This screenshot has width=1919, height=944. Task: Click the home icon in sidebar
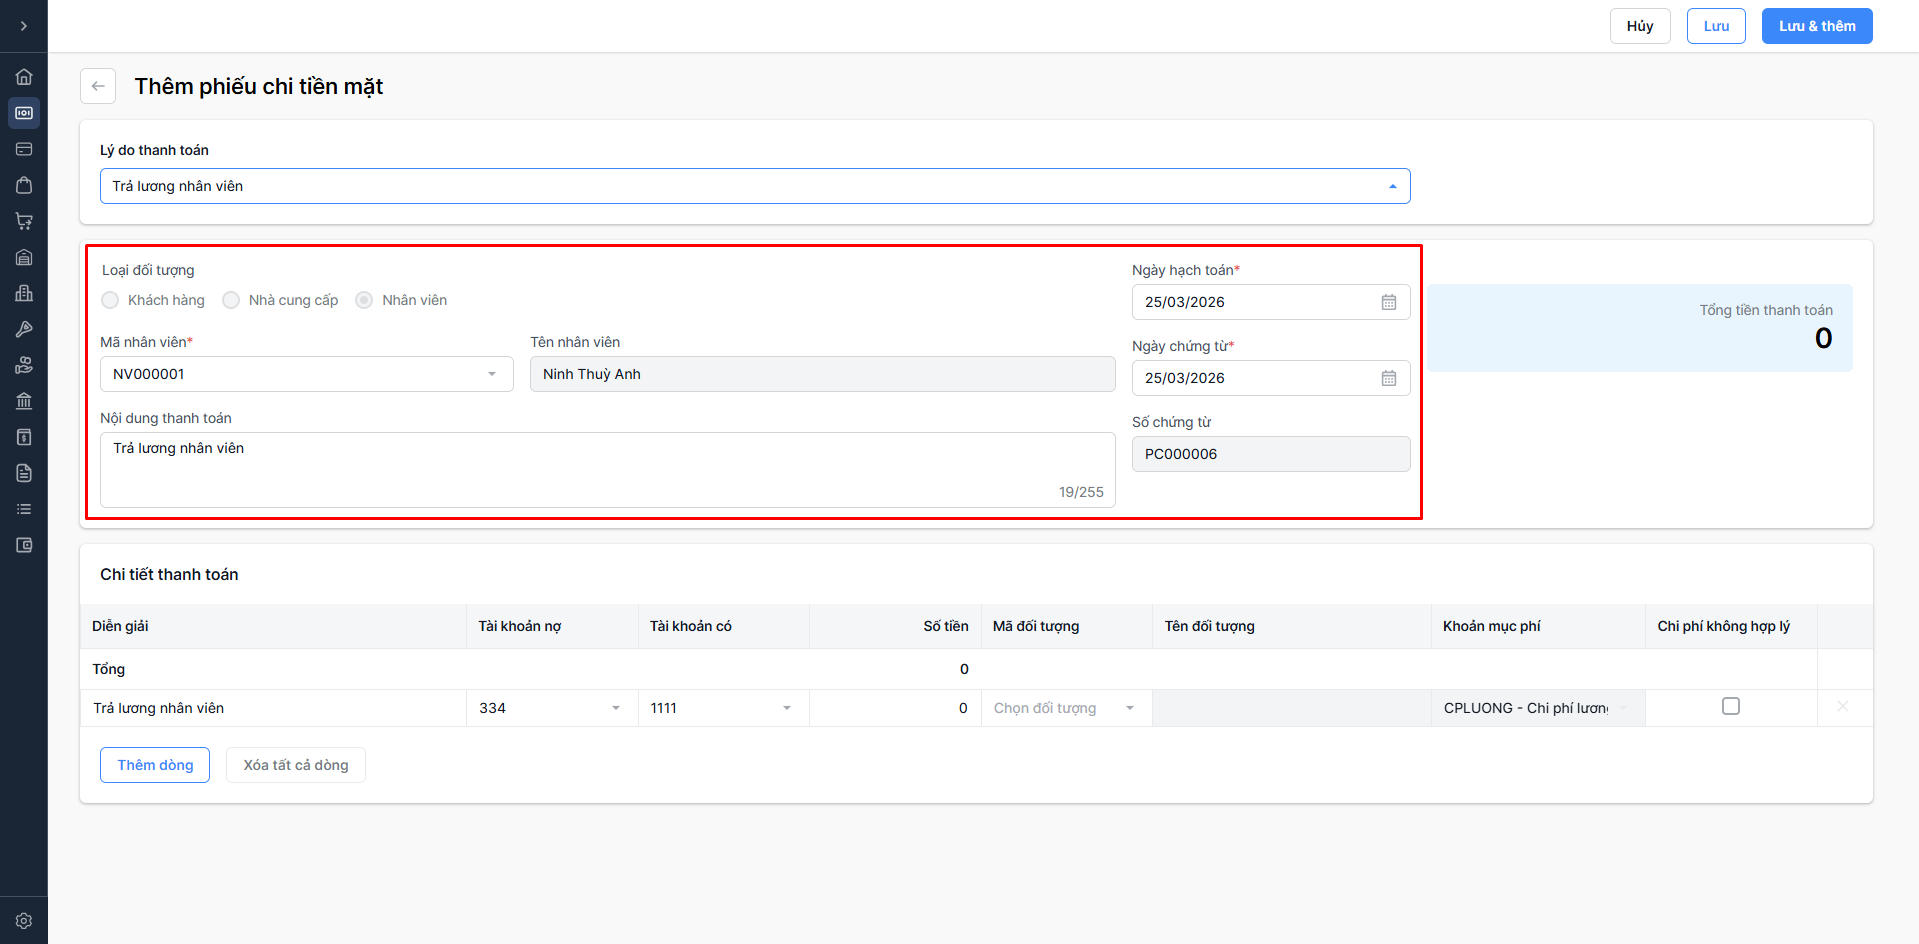click(24, 77)
